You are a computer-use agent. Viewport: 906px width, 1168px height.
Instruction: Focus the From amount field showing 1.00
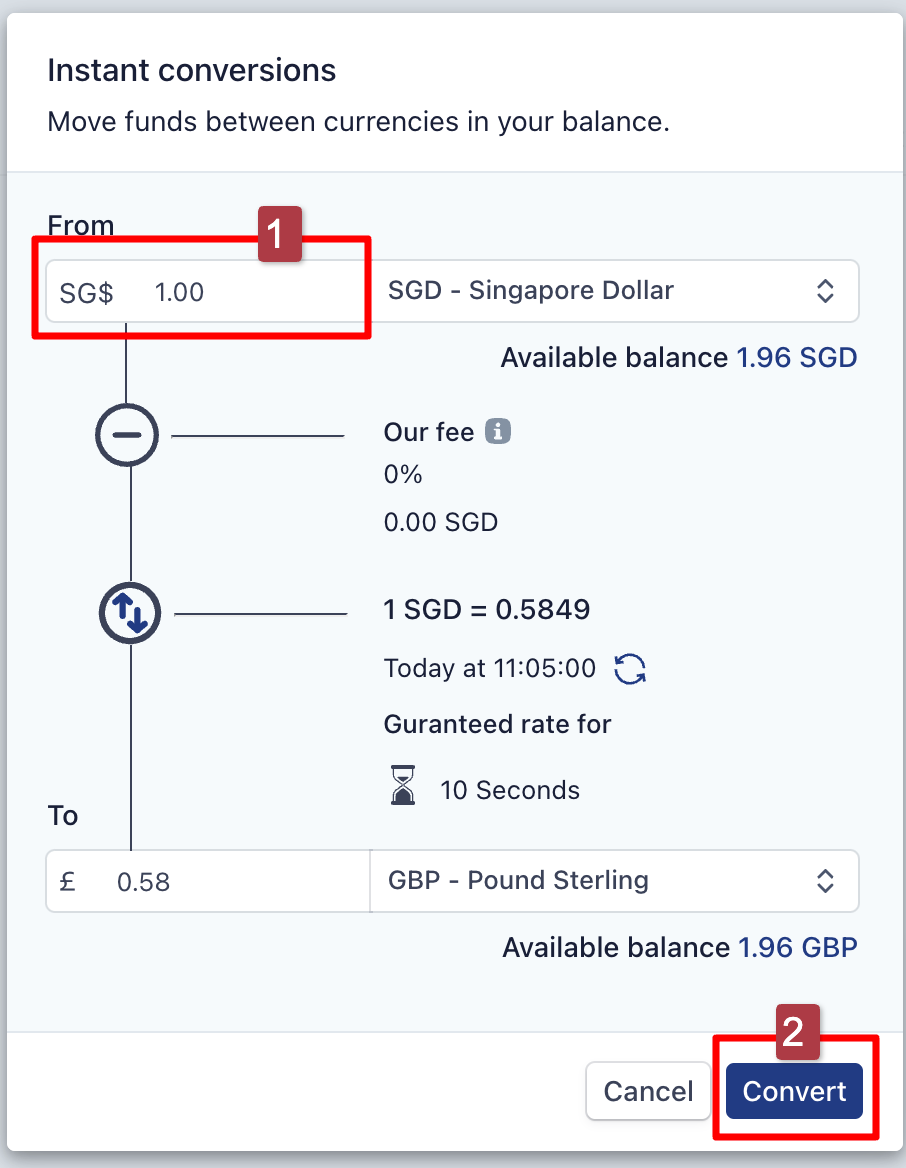click(230, 292)
